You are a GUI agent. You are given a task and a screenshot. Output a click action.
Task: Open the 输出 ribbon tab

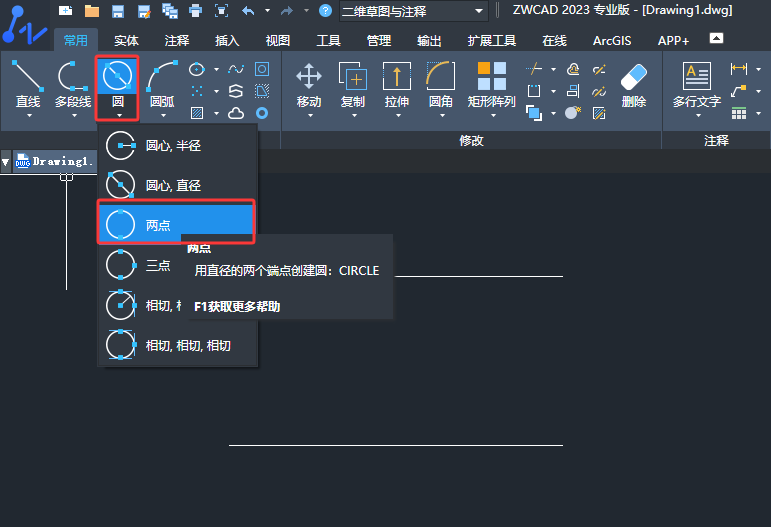tap(429, 40)
